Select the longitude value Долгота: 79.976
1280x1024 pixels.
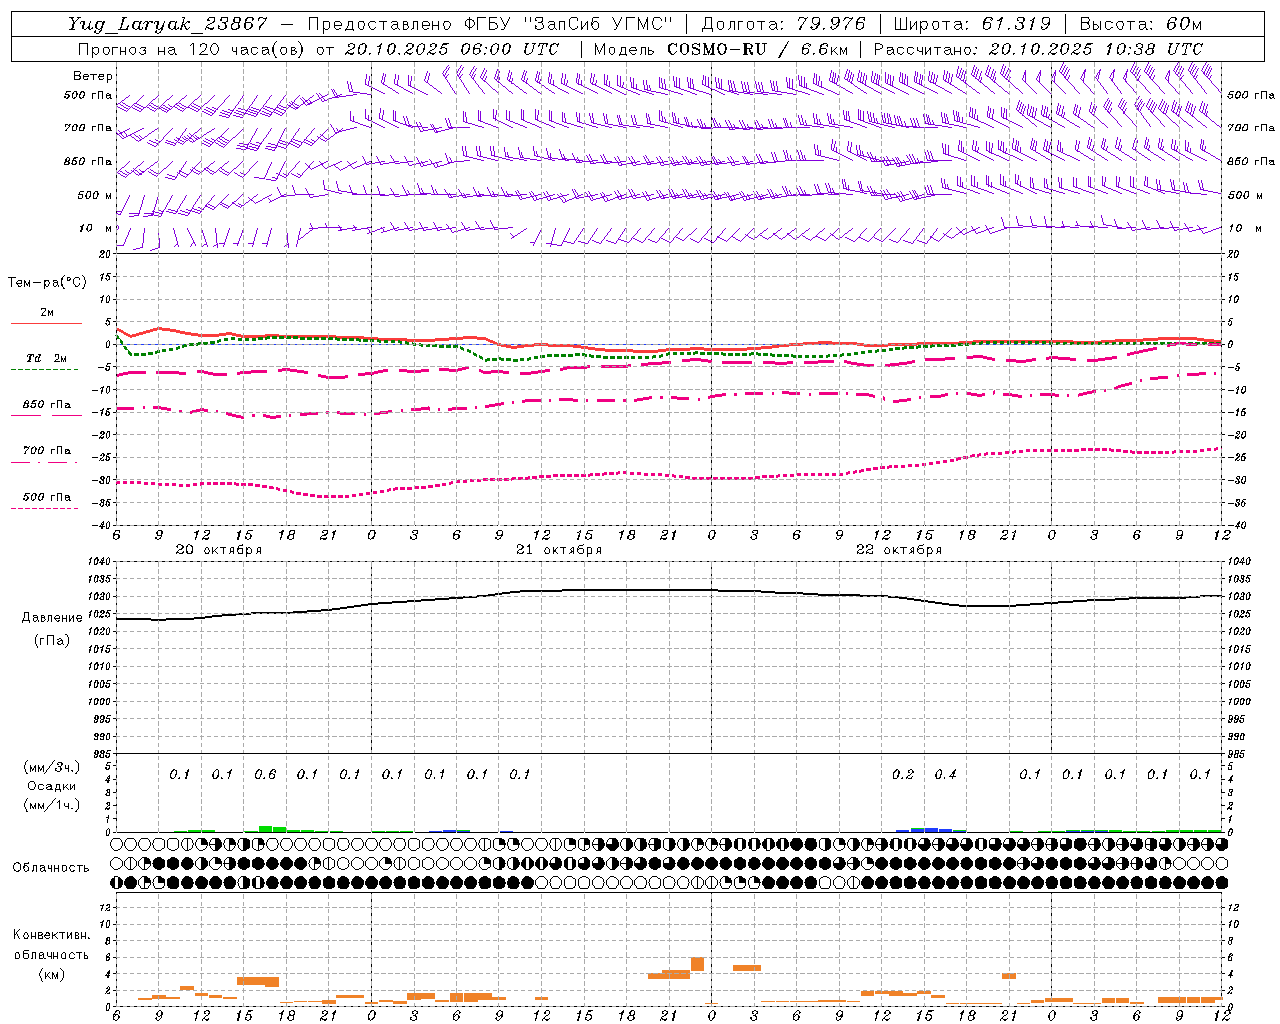[784, 24]
